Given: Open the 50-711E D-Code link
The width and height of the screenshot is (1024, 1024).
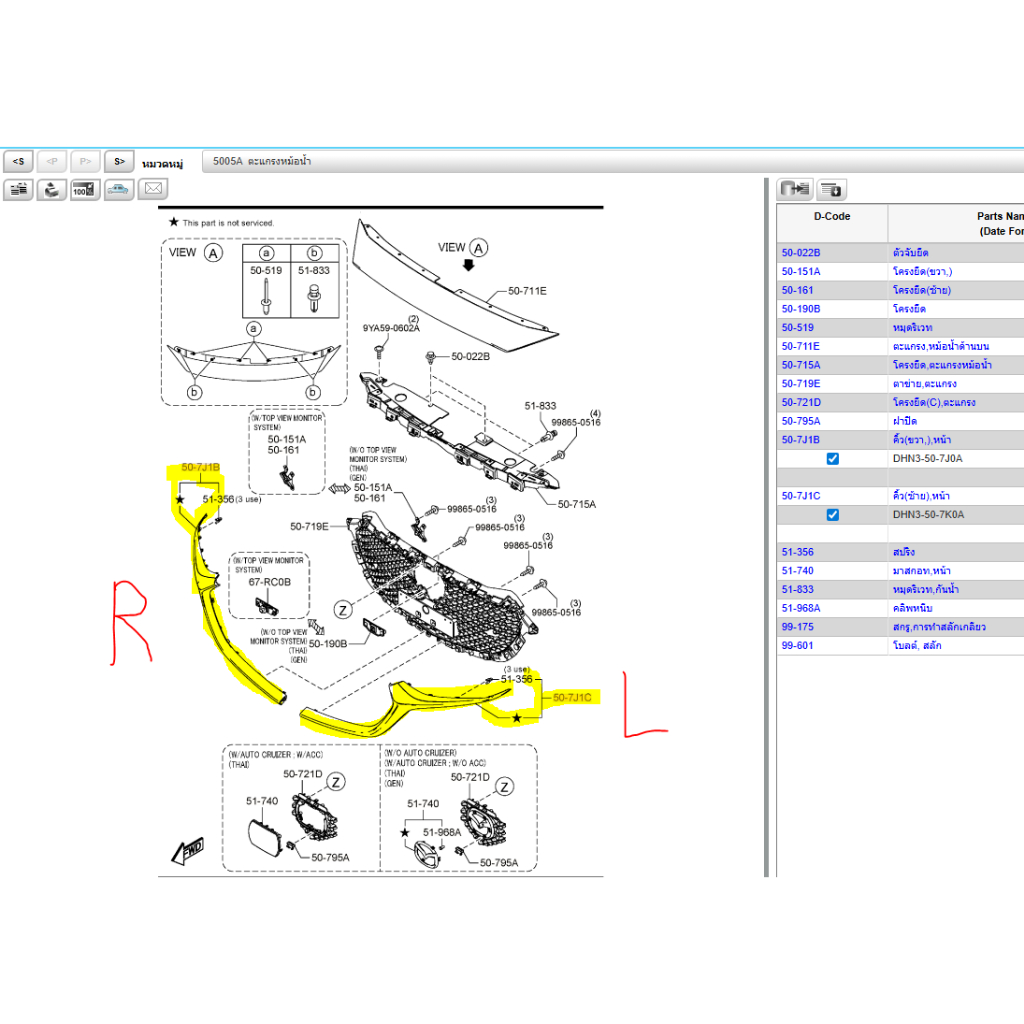Looking at the screenshot, I should [800, 346].
